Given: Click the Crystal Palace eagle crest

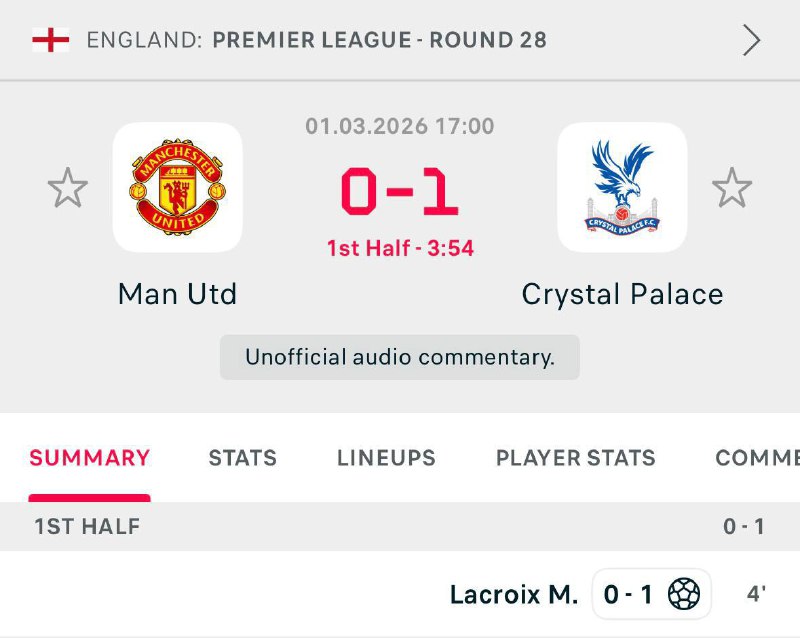Looking at the screenshot, I should point(622,187).
